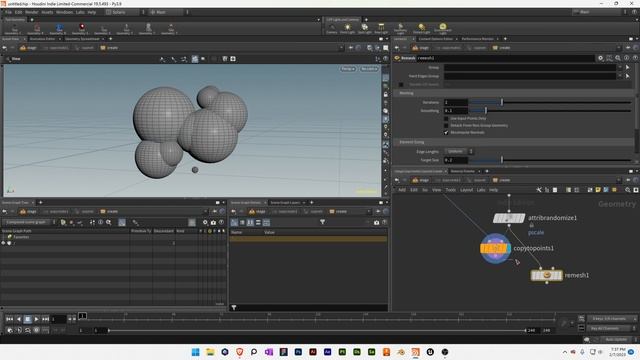Toggle visibility eye of root prim row
This screenshot has width=640, height=360.
(4, 243)
